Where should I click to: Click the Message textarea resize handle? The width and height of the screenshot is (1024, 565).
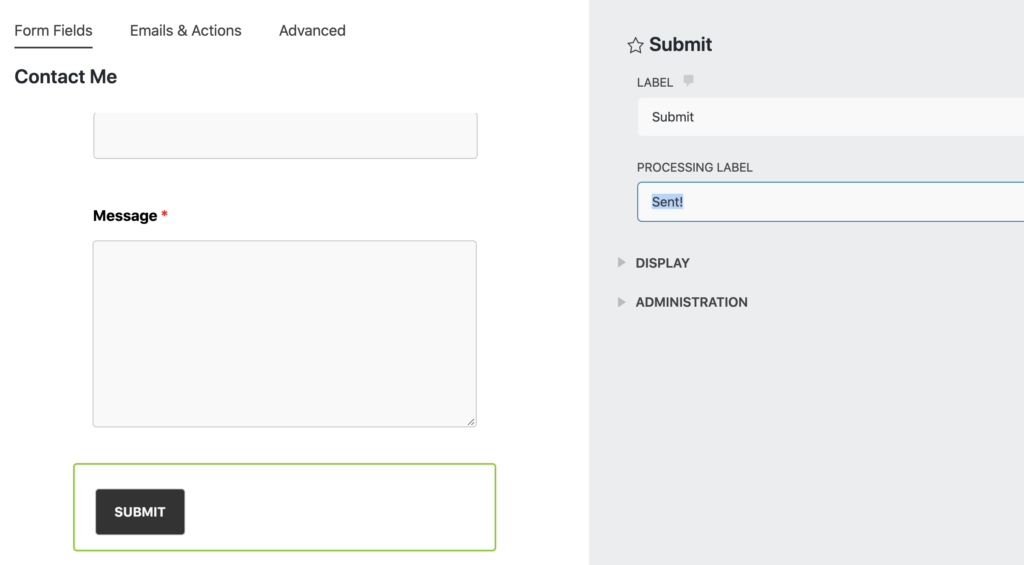pos(471,422)
